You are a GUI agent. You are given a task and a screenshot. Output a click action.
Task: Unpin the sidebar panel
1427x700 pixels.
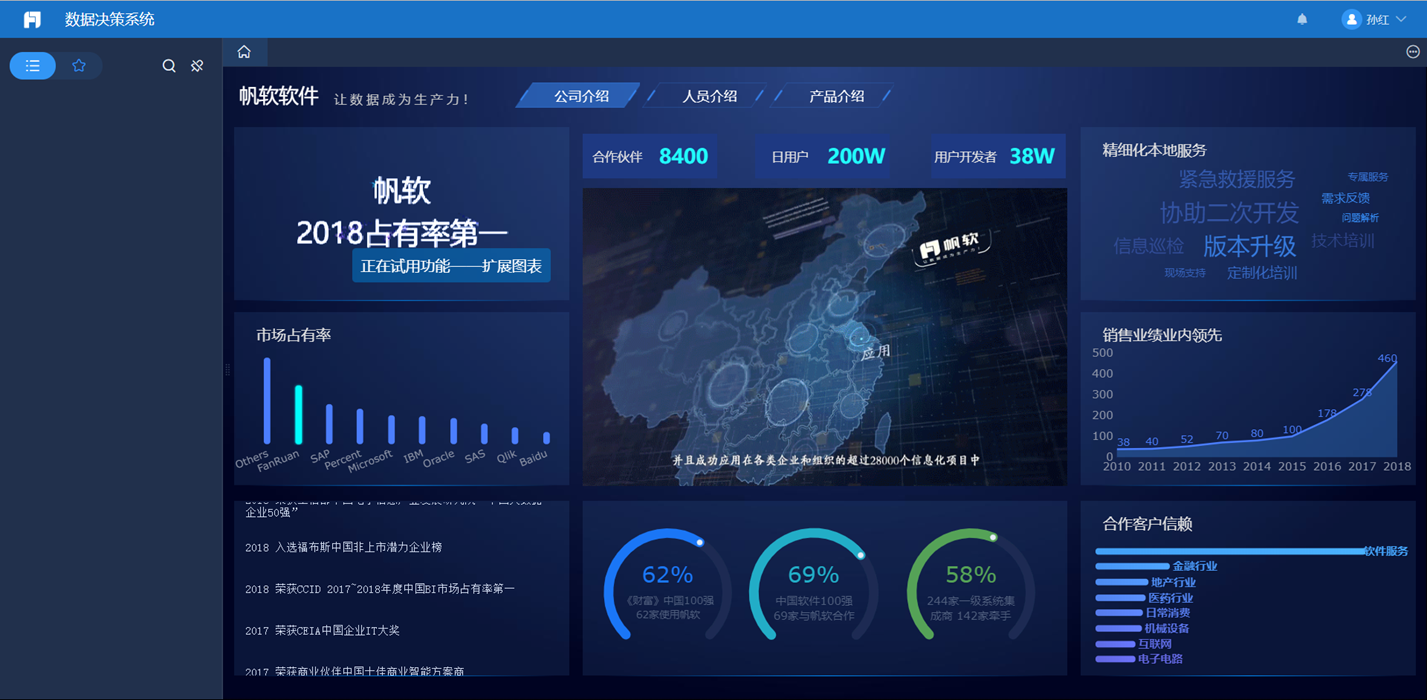(197, 65)
